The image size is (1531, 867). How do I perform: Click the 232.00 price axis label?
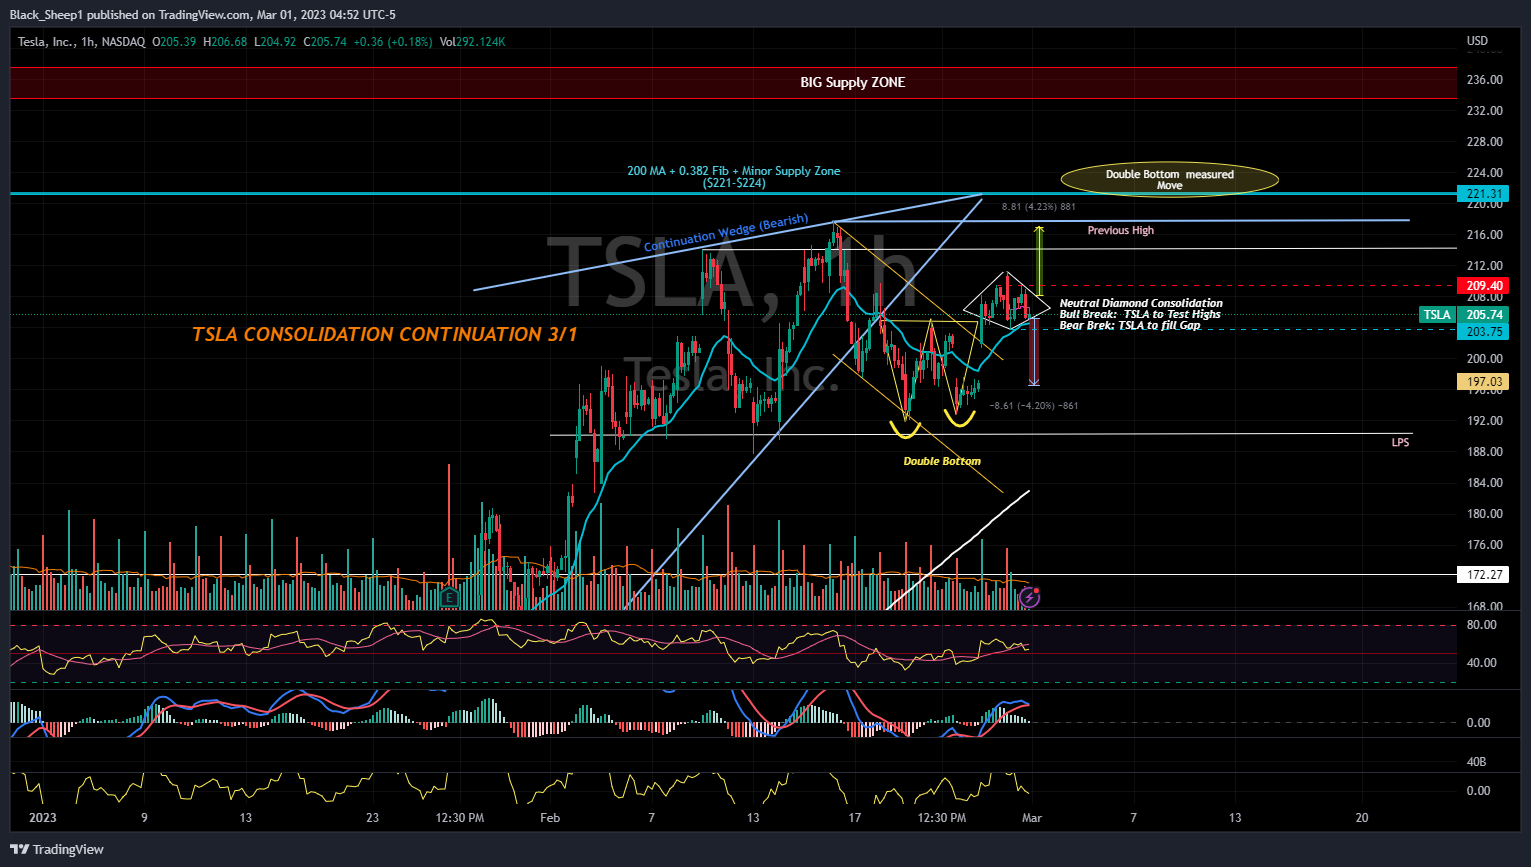(1484, 111)
